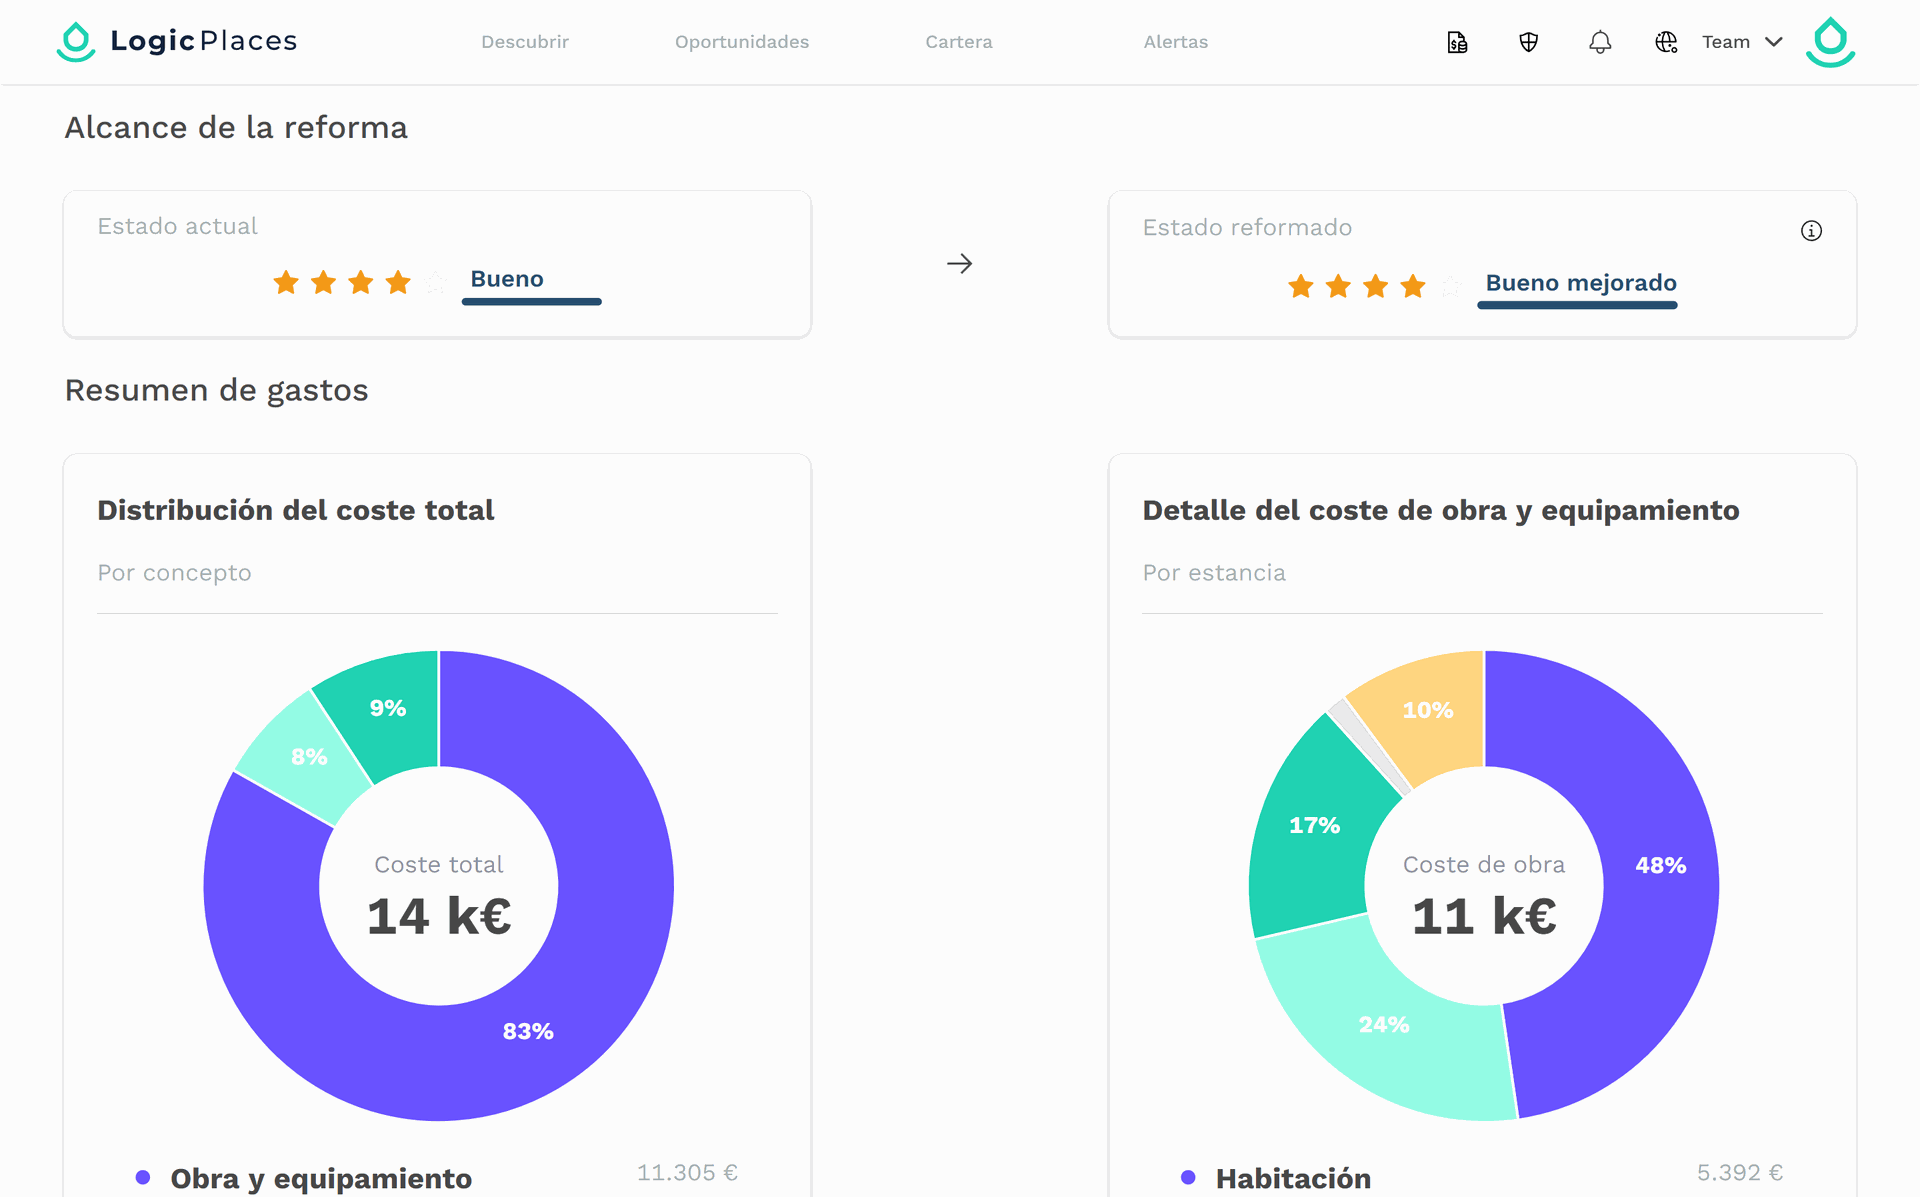
Task: Navigate to Alertas
Action: pyautogui.click(x=1176, y=42)
